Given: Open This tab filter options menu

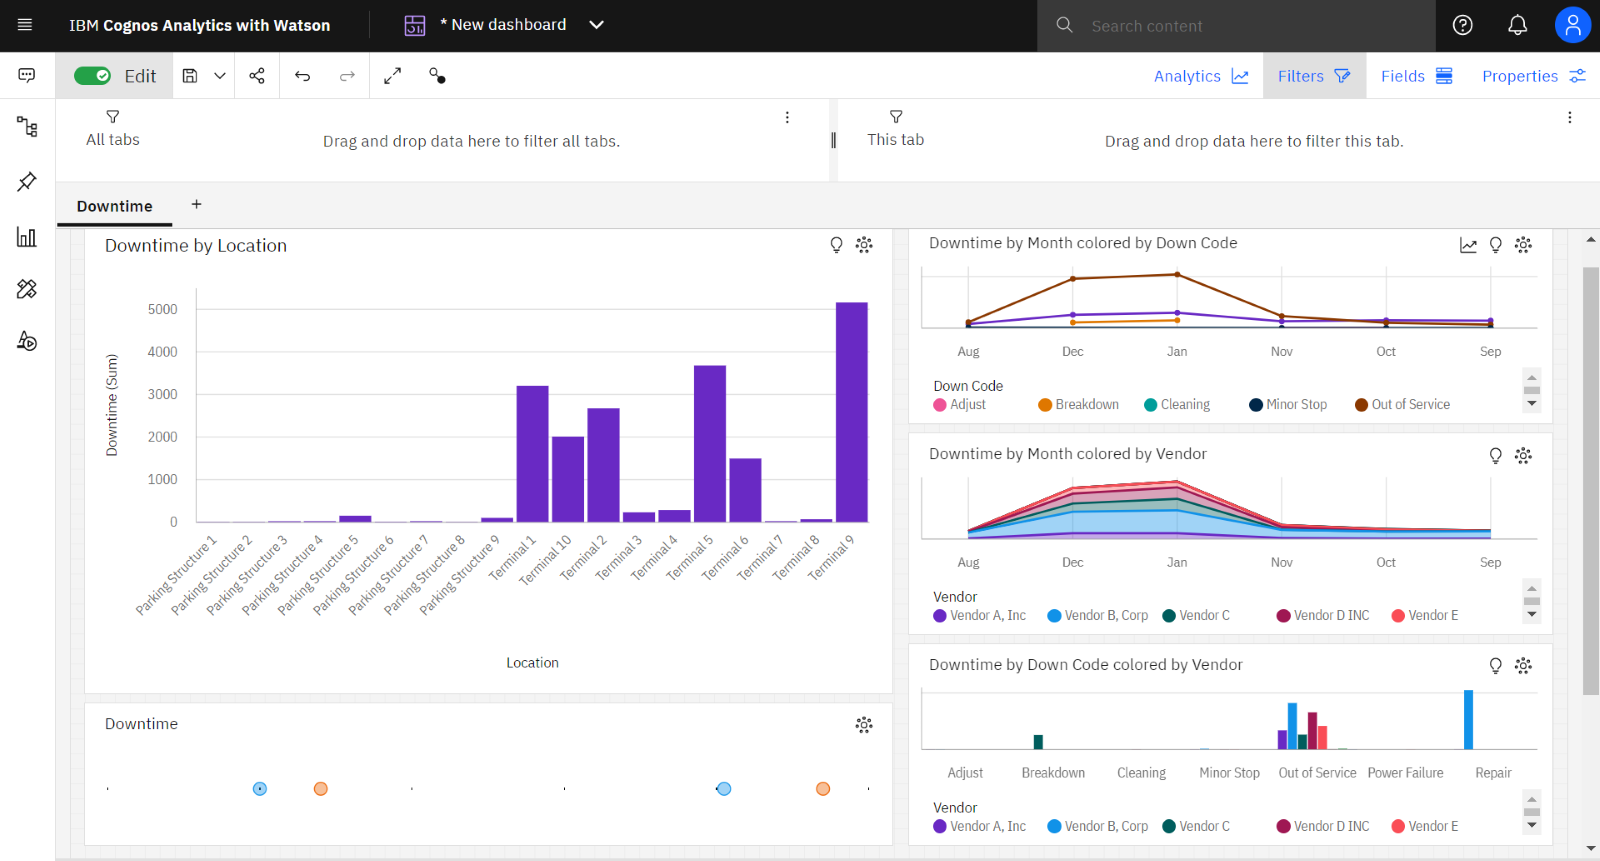Looking at the screenshot, I should [x=1570, y=117].
